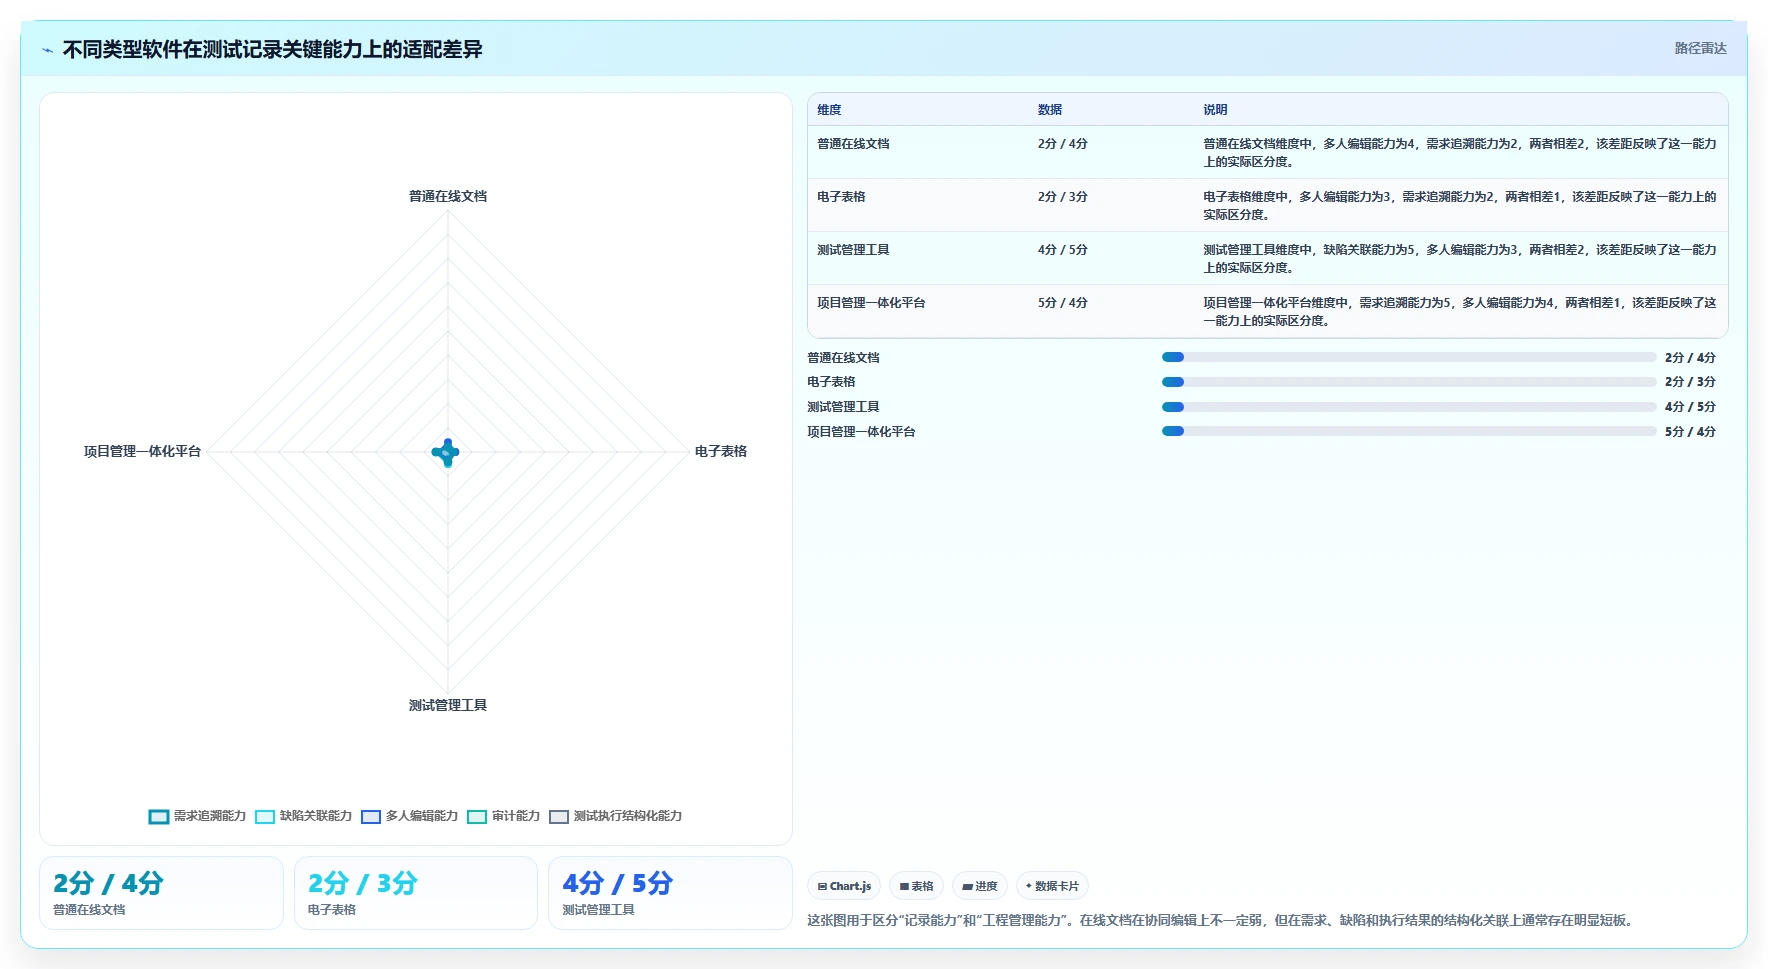
Task: Toggle the 缺陷关联能力 legend item
Action: [x=304, y=816]
